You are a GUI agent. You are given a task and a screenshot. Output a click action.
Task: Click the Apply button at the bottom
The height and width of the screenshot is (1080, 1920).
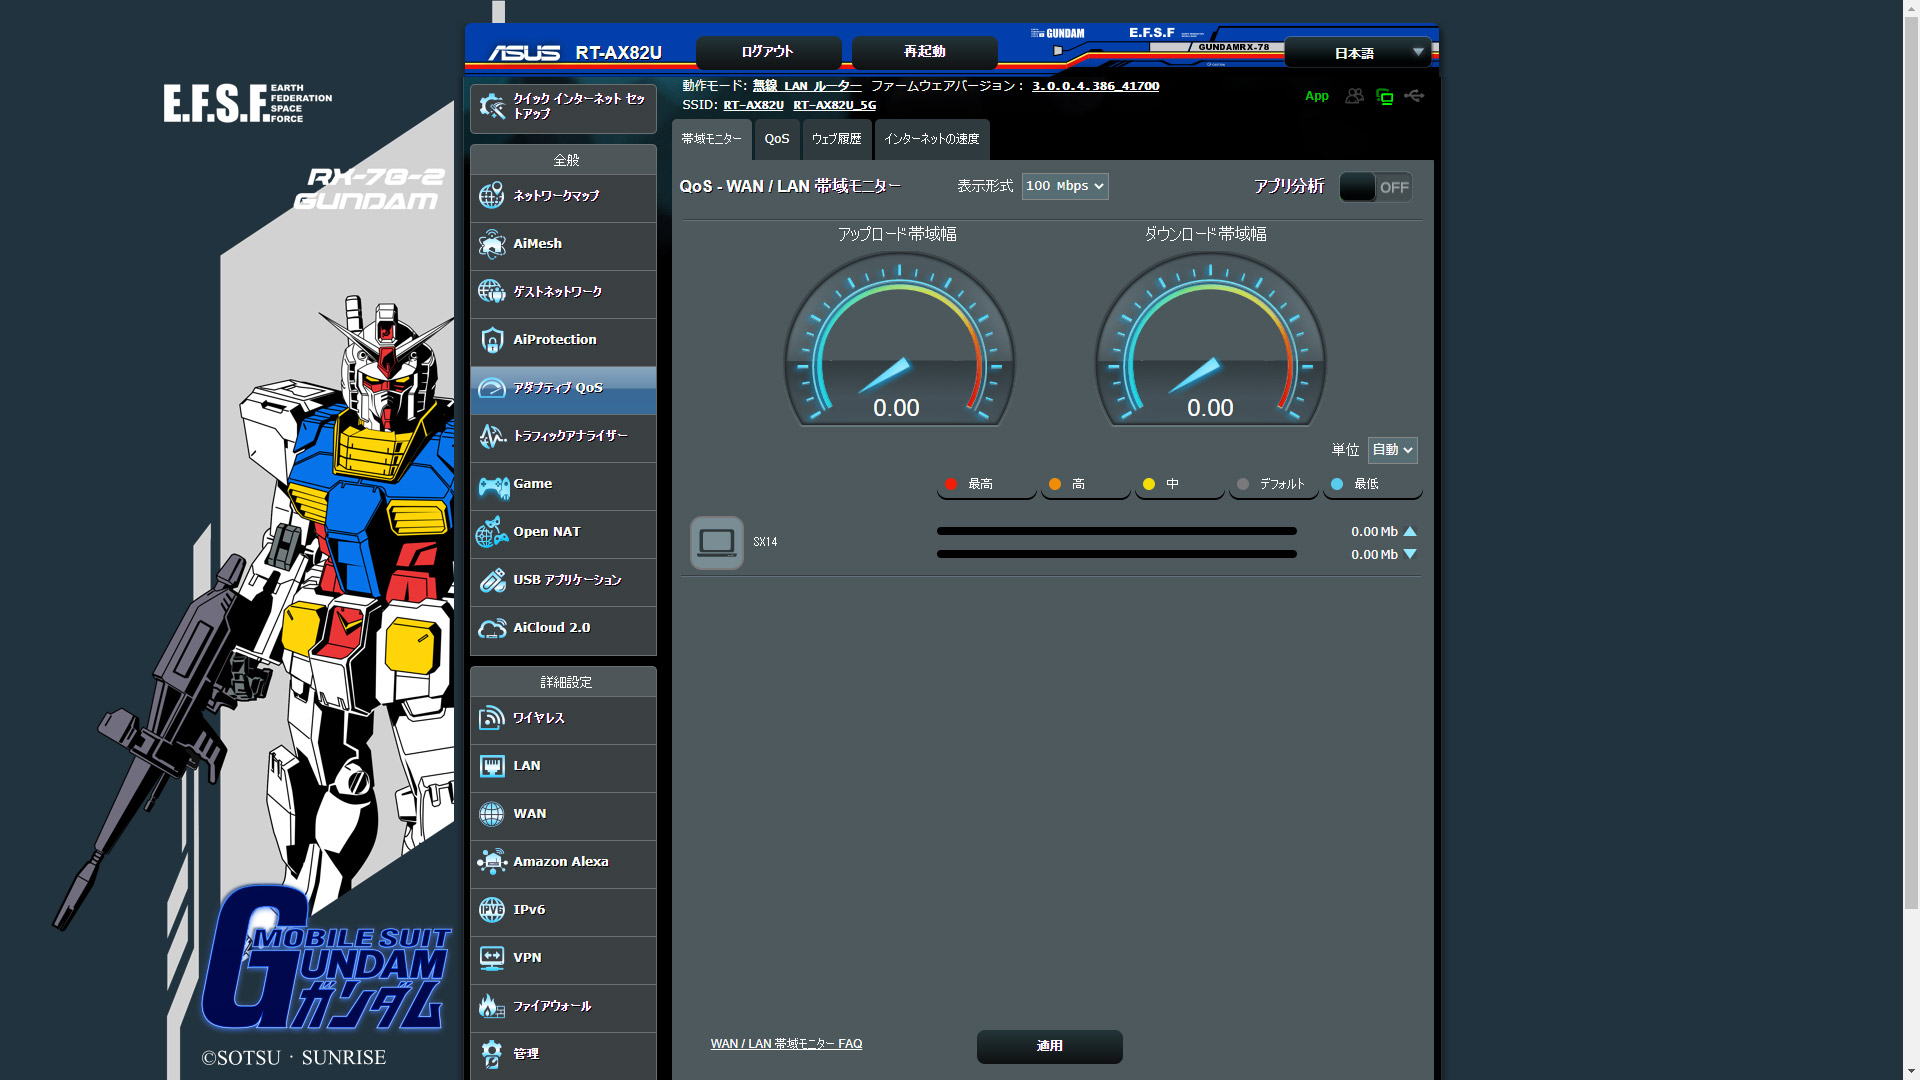[x=1049, y=1046]
